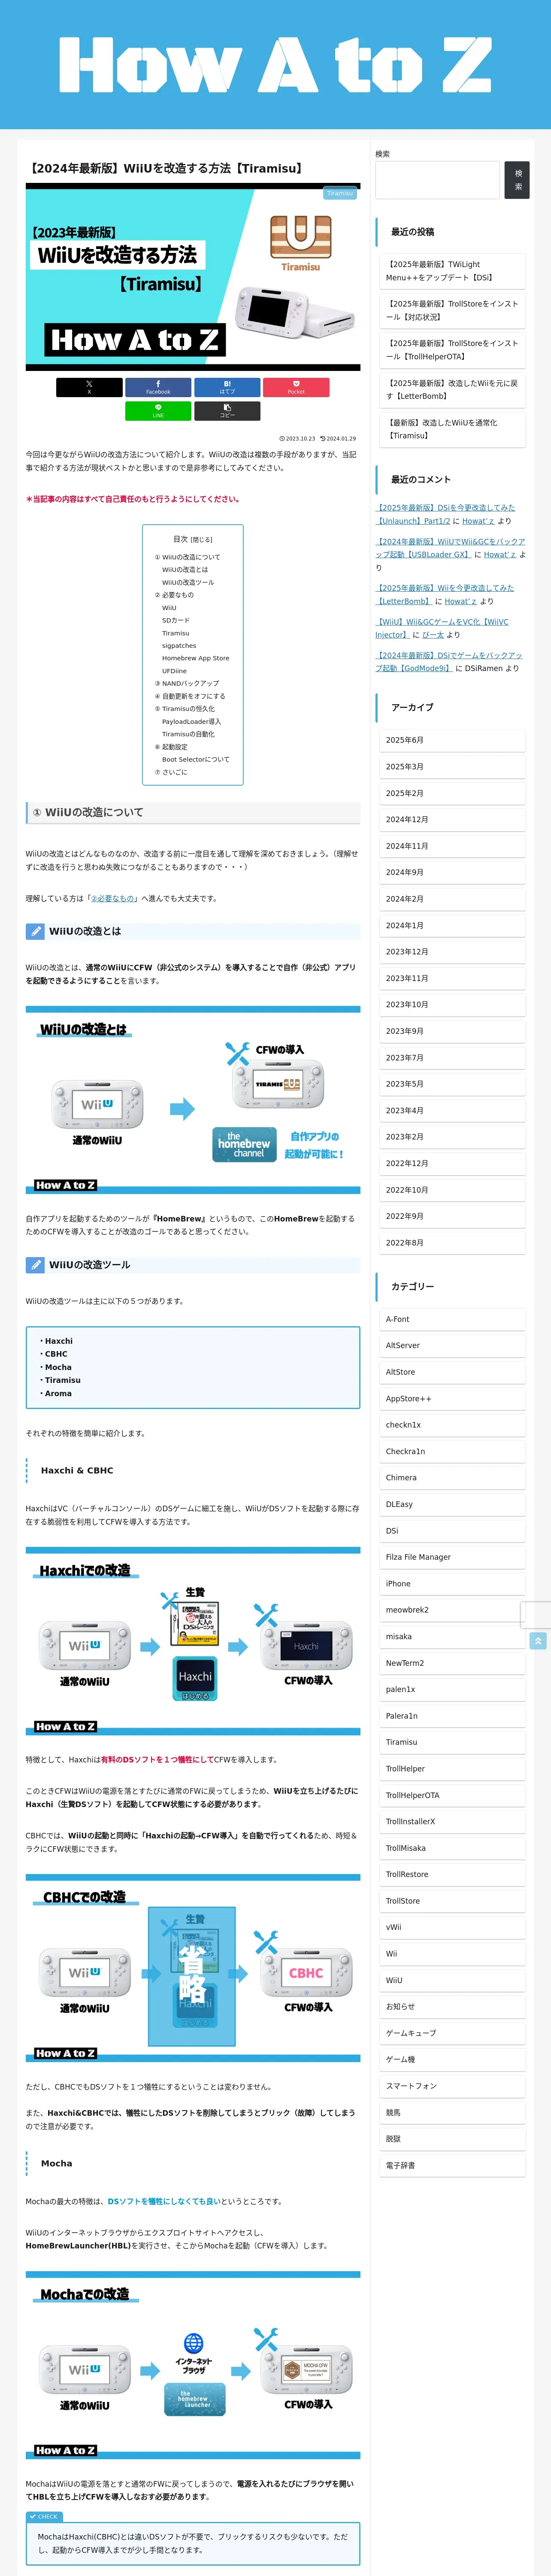Viewport: 551px width, 2576px height.
Task: Jump to PayloadLoader導入 in contents
Action: [192, 722]
